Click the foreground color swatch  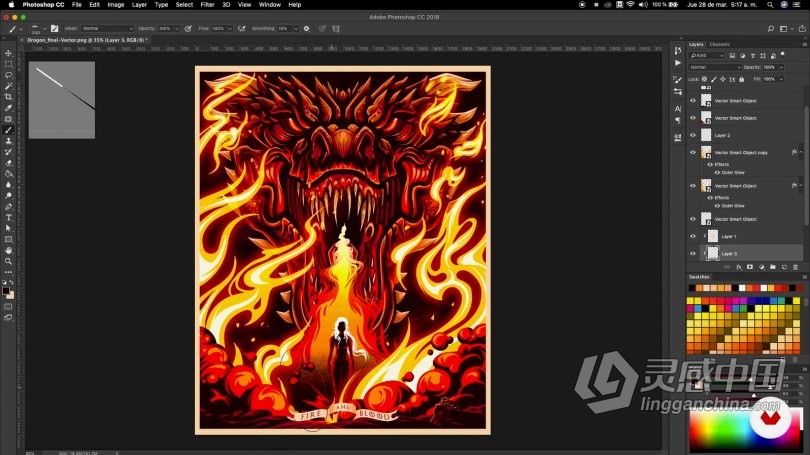(6, 291)
